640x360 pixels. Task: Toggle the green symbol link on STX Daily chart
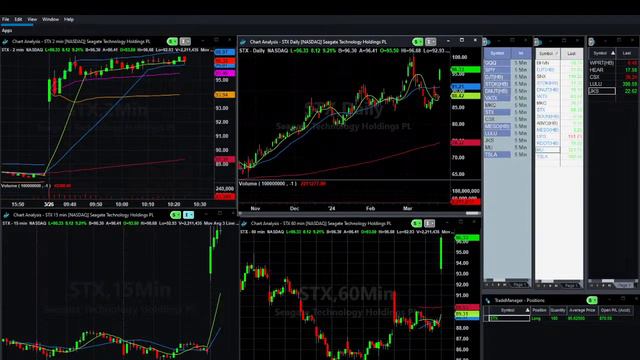point(417,42)
